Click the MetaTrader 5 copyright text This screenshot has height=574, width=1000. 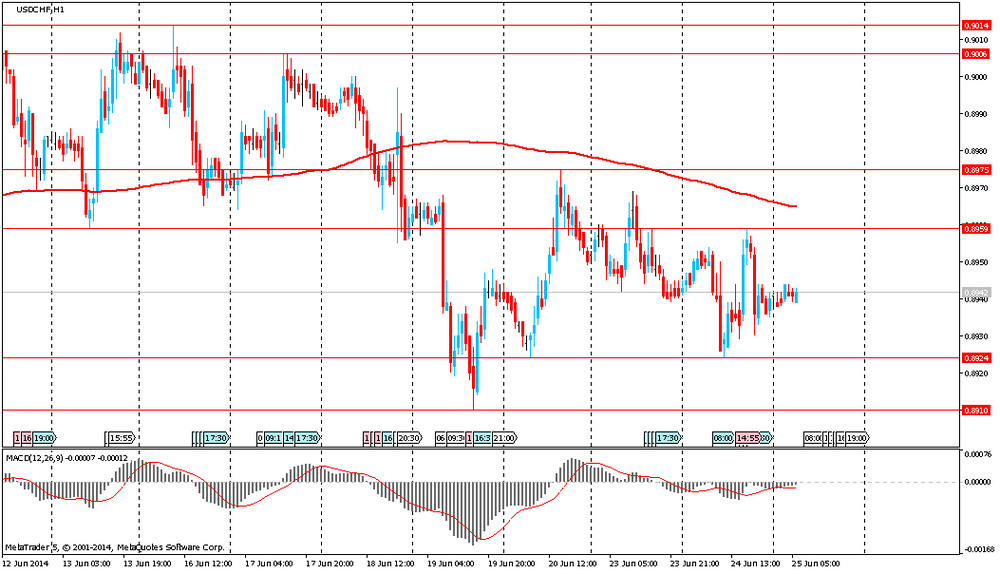pyautogui.click(x=115, y=547)
